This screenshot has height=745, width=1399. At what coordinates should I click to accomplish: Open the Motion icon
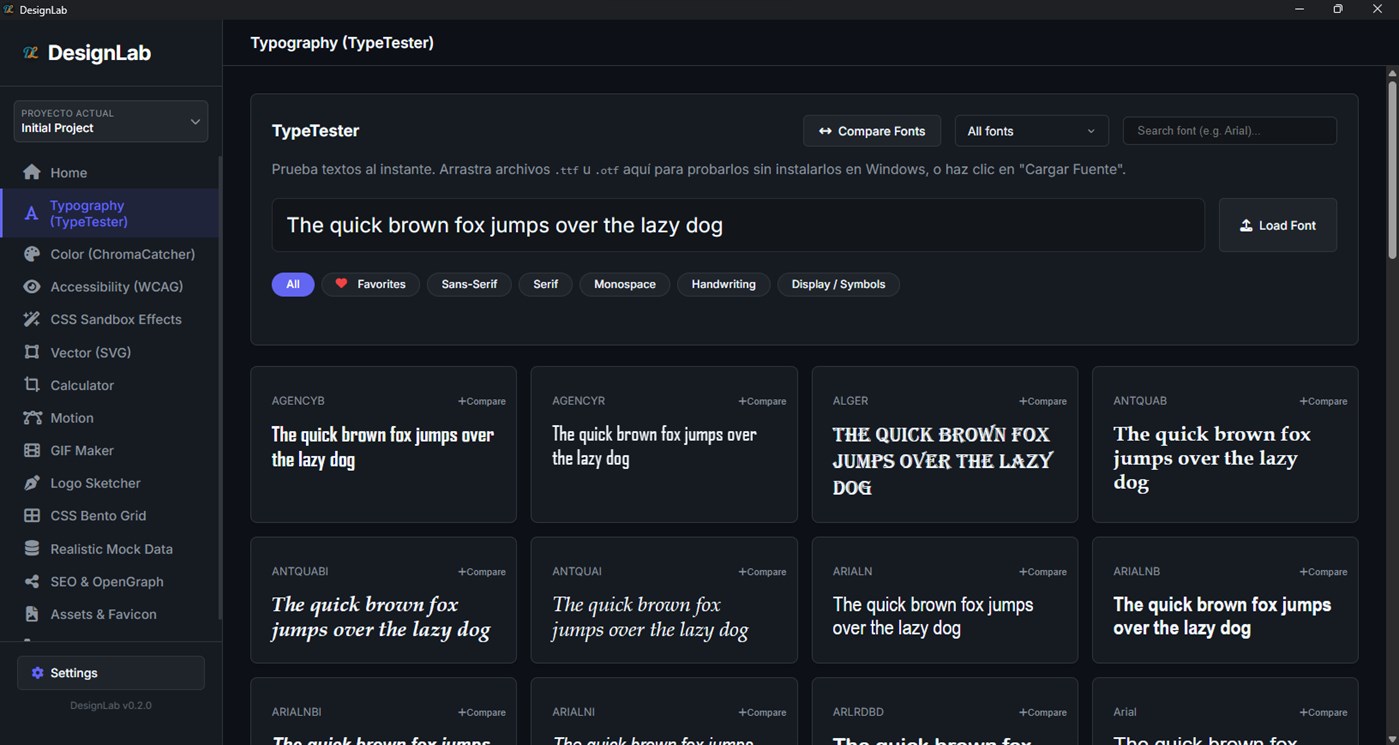[x=32, y=418]
